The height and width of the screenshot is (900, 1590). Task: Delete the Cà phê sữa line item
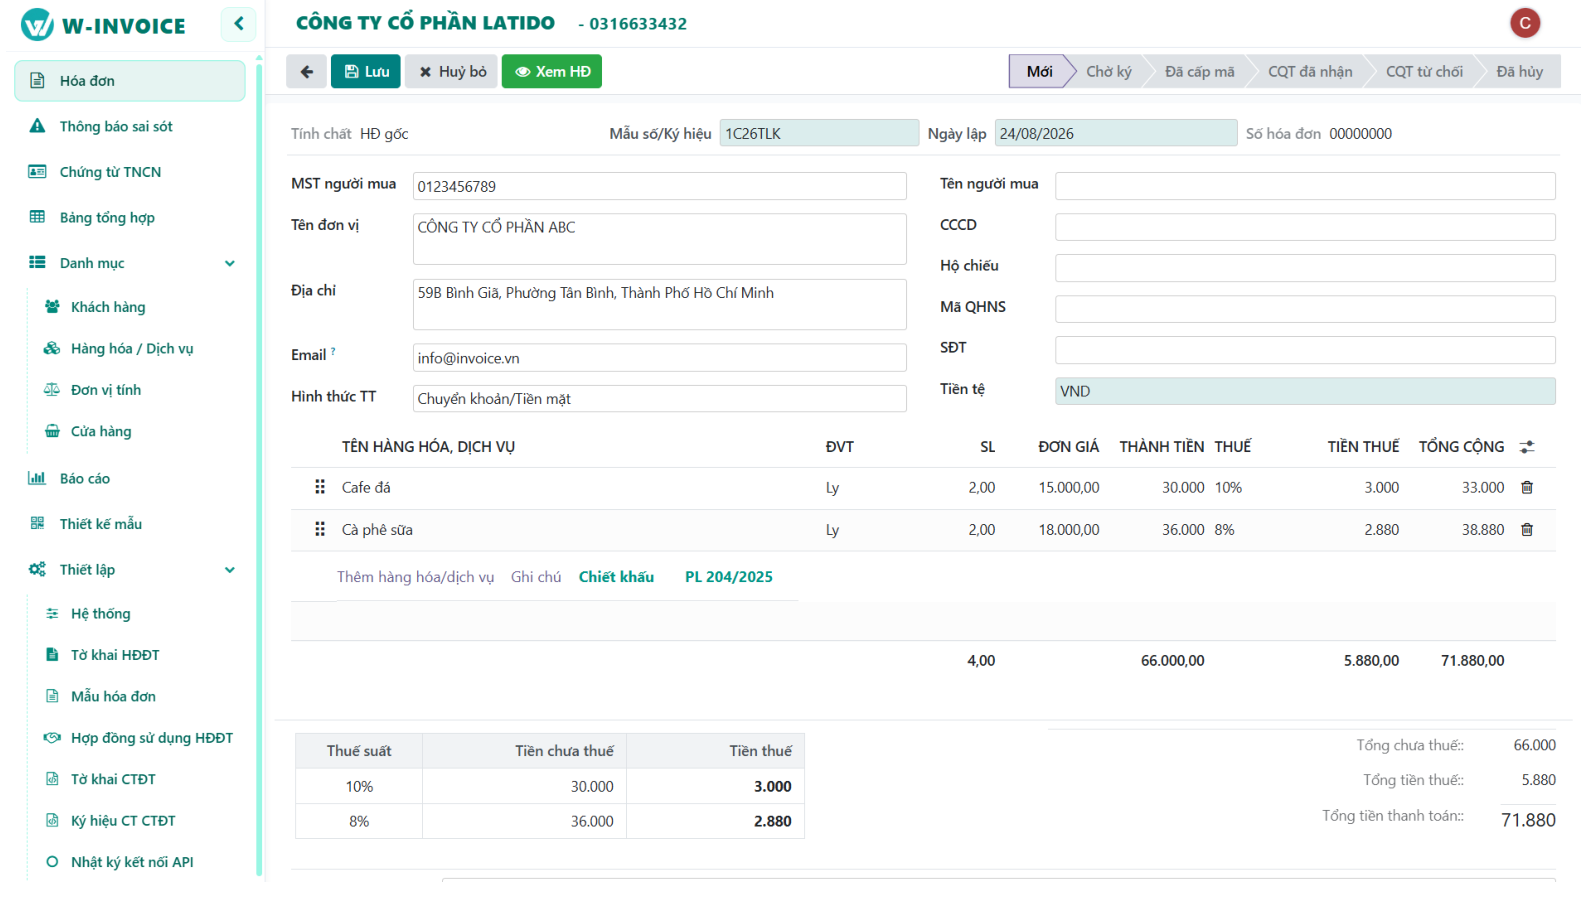point(1527,529)
